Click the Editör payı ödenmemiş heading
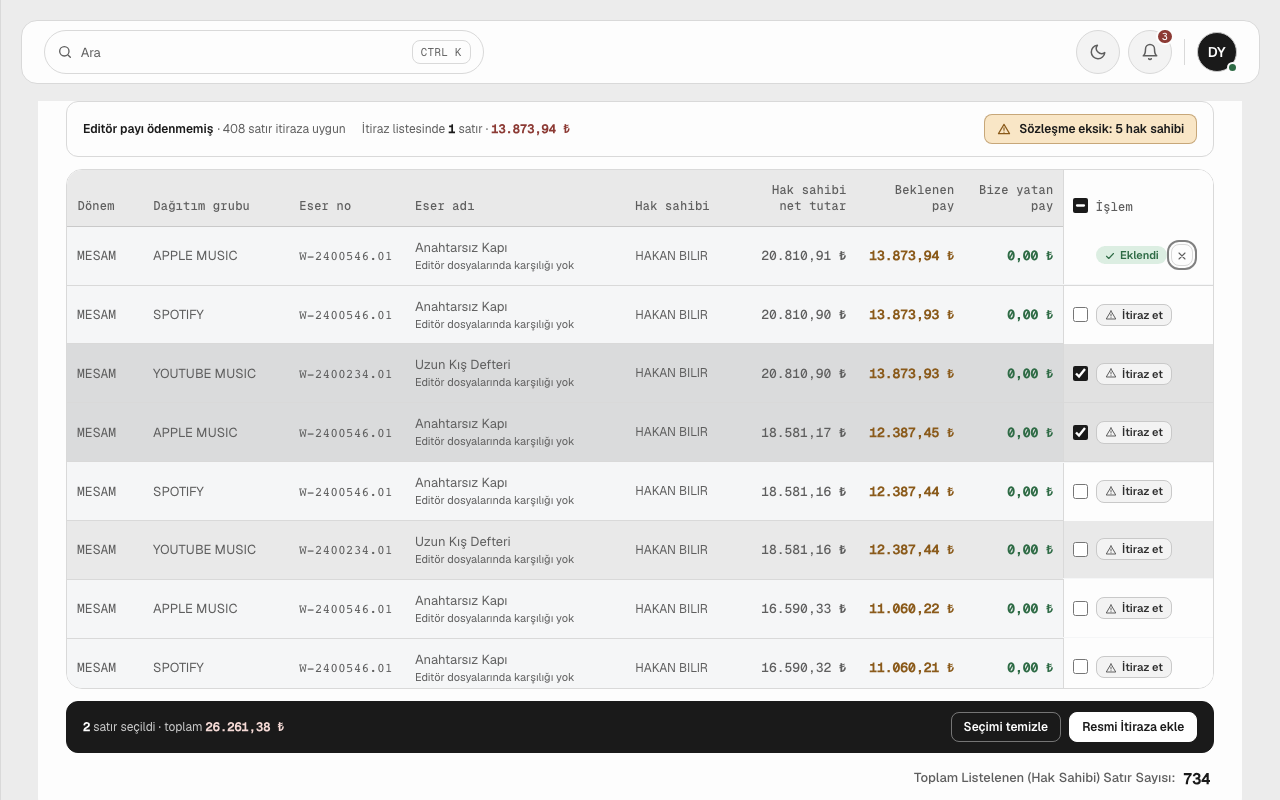The height and width of the screenshot is (800, 1280). coord(148,129)
